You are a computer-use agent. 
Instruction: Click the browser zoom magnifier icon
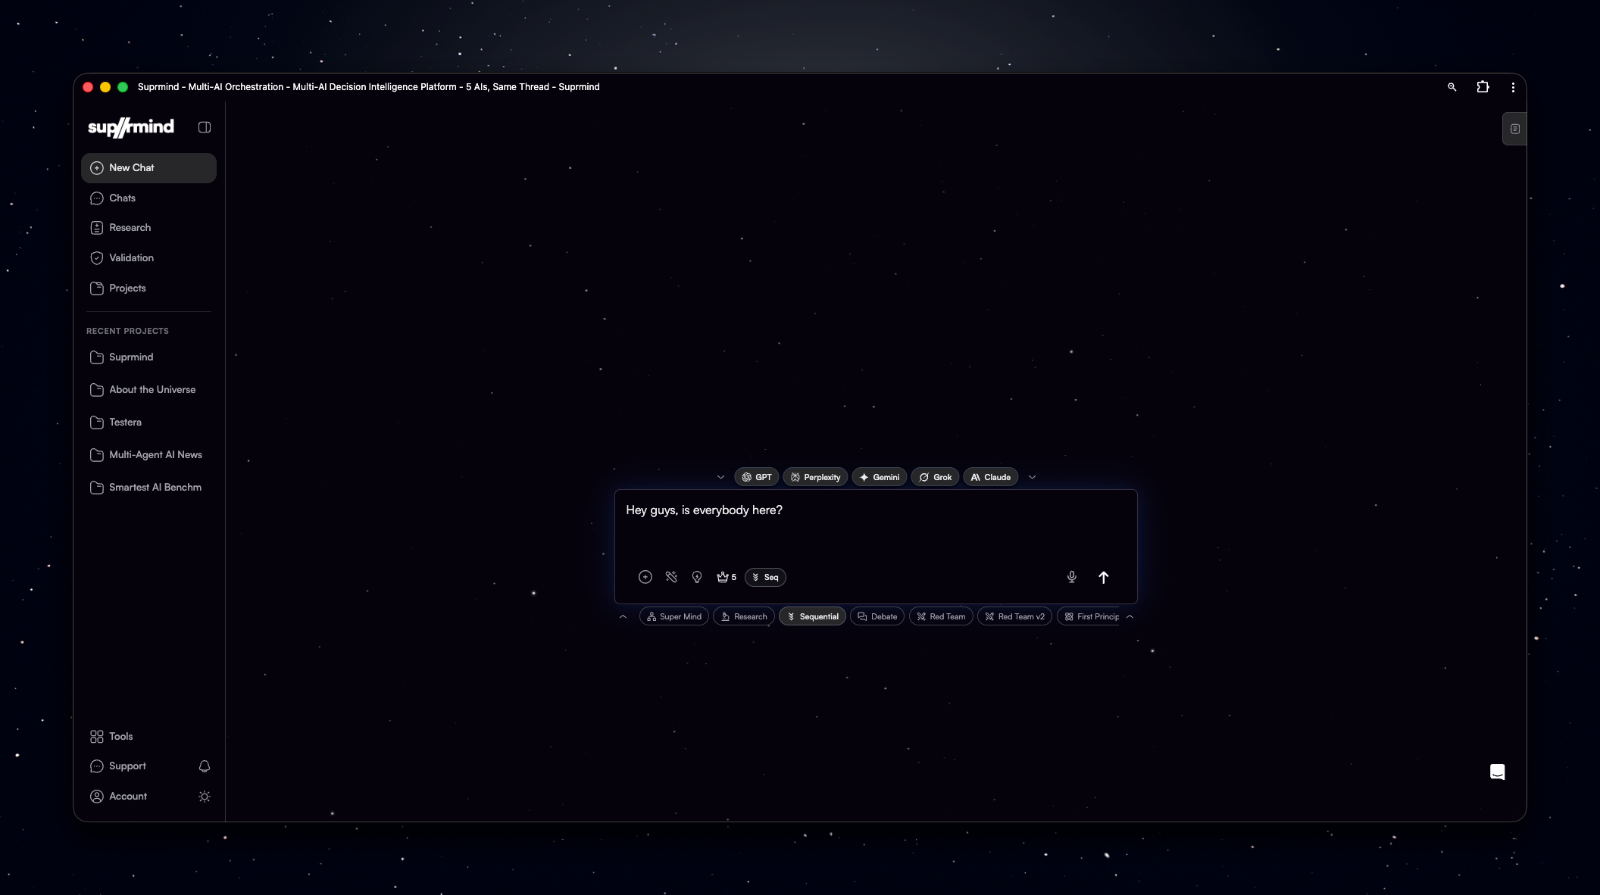point(1452,87)
